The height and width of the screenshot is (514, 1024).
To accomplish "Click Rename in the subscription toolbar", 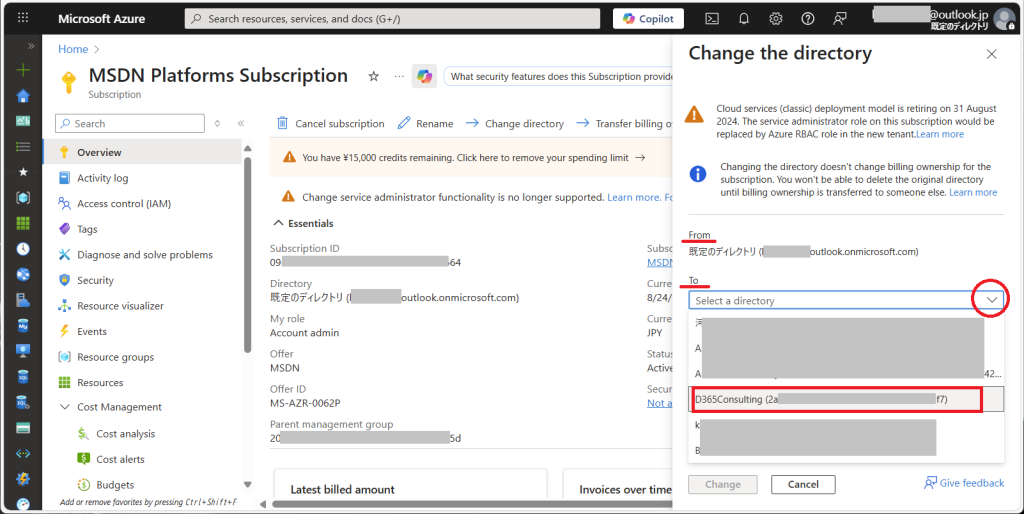I will 425,124.
